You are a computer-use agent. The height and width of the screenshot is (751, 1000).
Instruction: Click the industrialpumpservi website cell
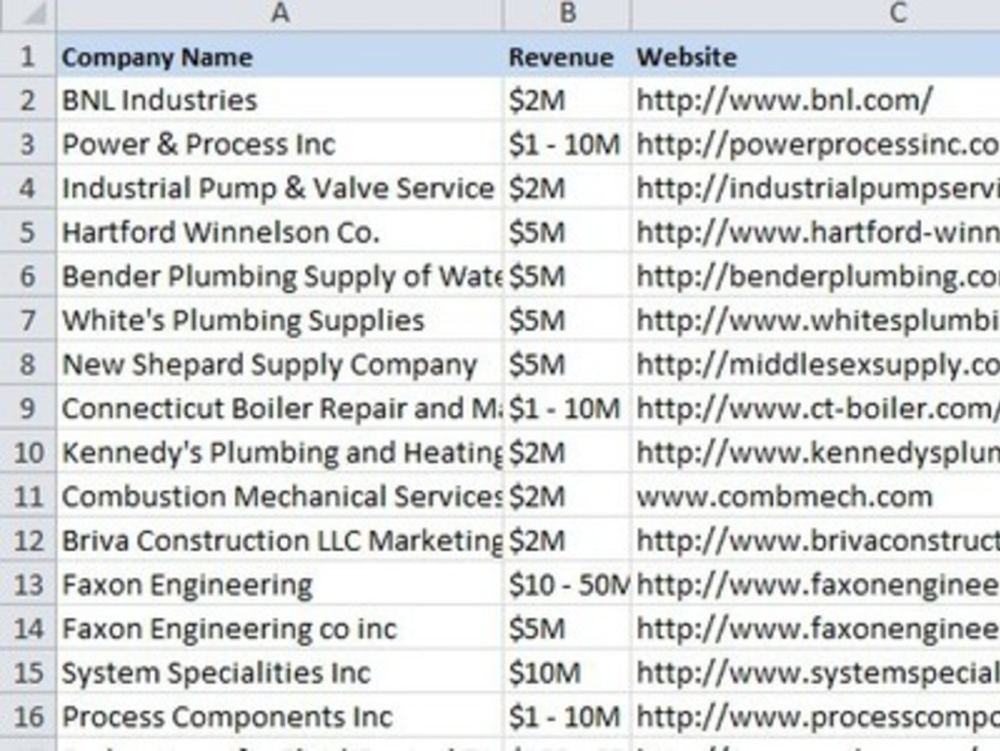(816, 188)
